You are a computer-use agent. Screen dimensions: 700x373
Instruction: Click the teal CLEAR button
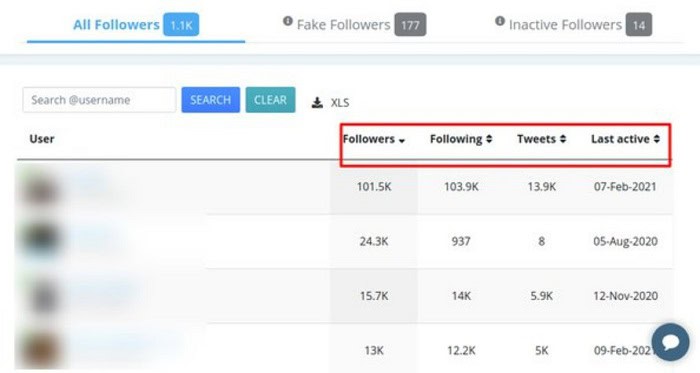click(x=271, y=99)
